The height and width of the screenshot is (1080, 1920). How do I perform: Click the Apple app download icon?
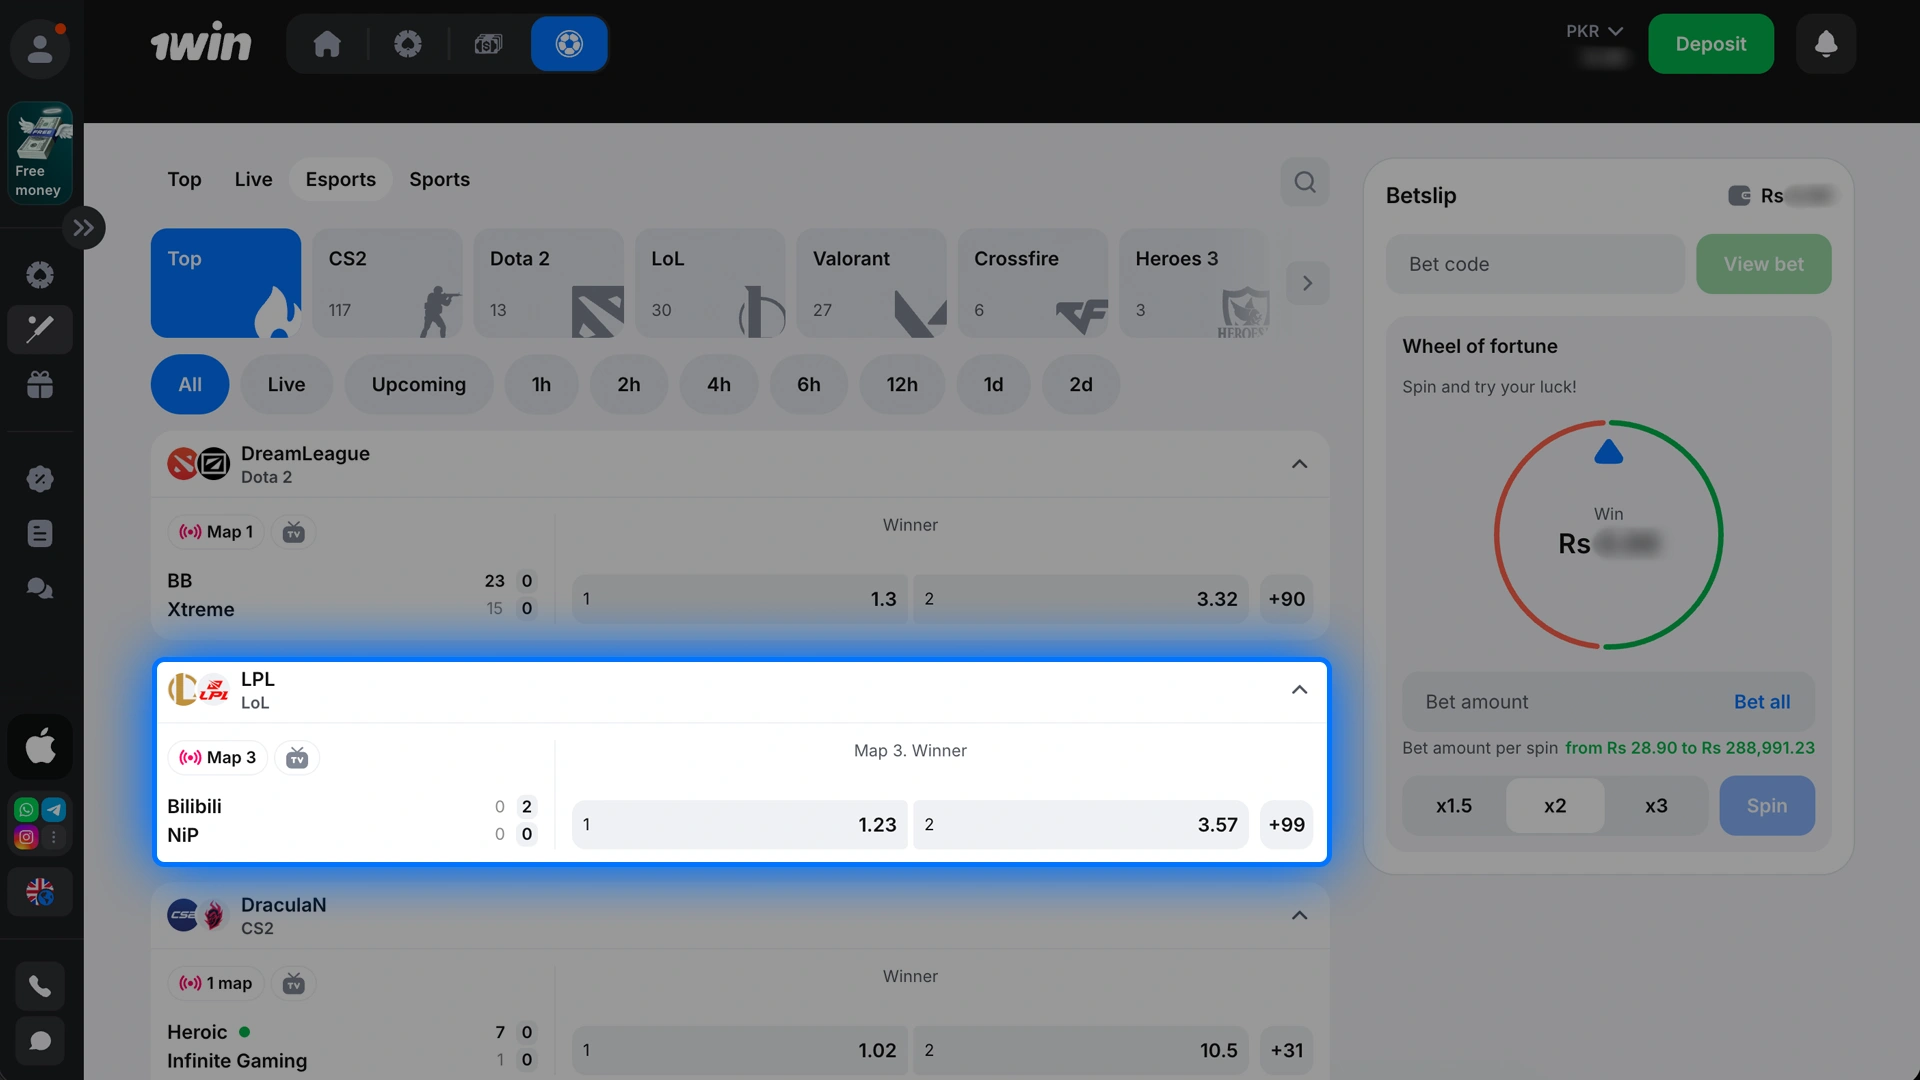click(40, 746)
